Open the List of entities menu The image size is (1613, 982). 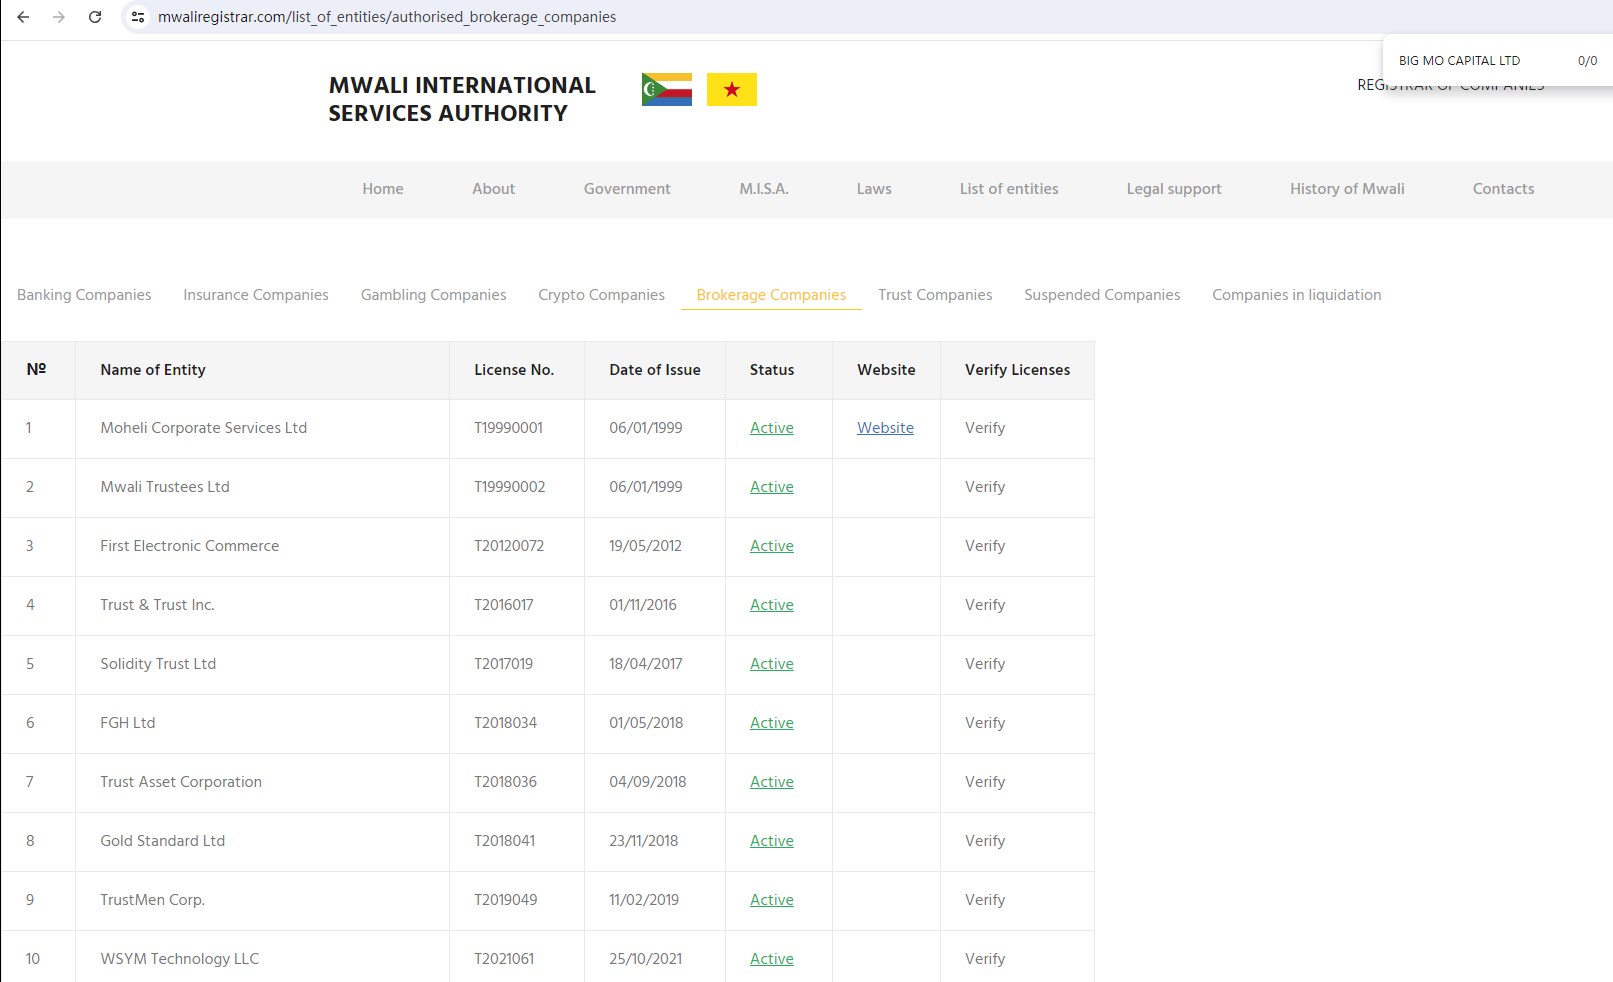coord(1008,189)
